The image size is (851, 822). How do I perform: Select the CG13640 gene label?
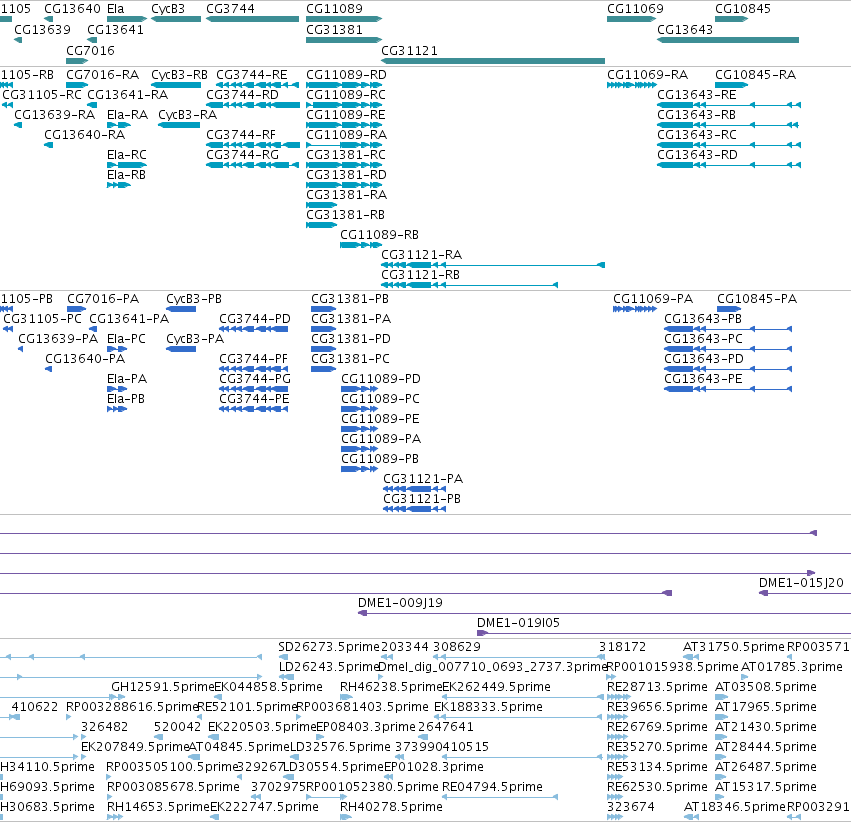[72, 9]
